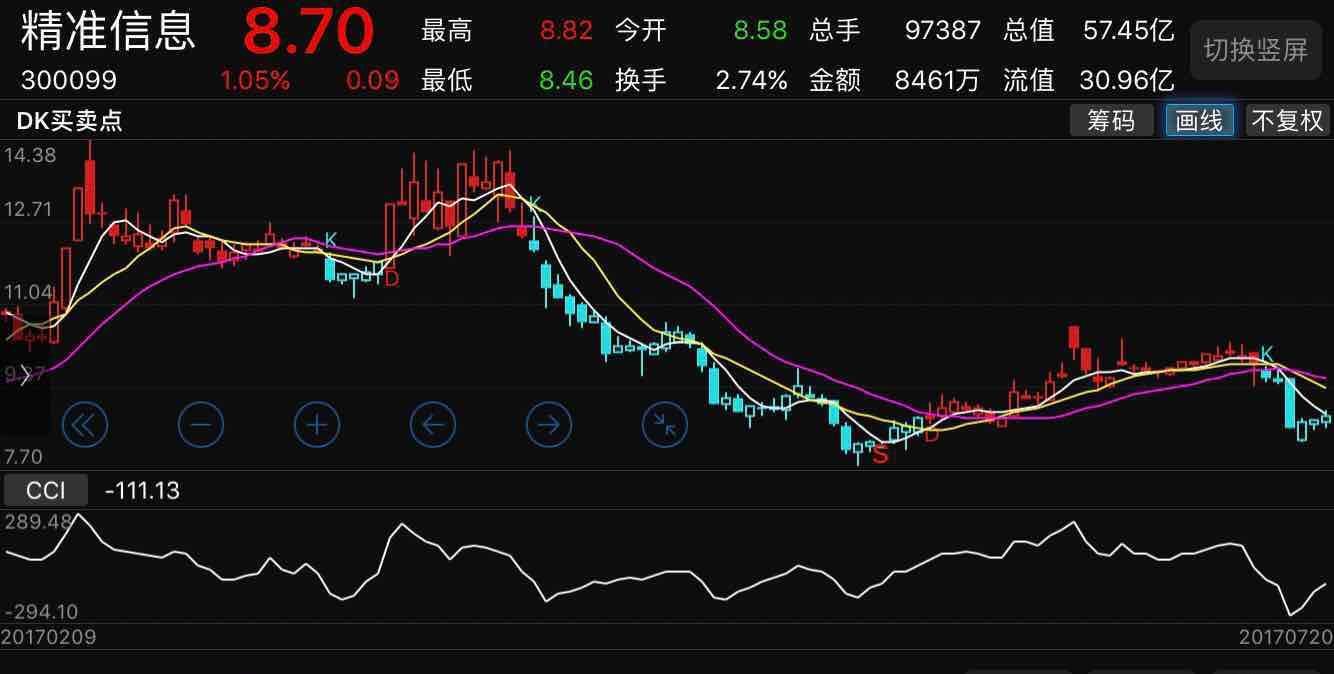Click the 流值 label
The image size is (1334, 674).
click(x=1029, y=80)
